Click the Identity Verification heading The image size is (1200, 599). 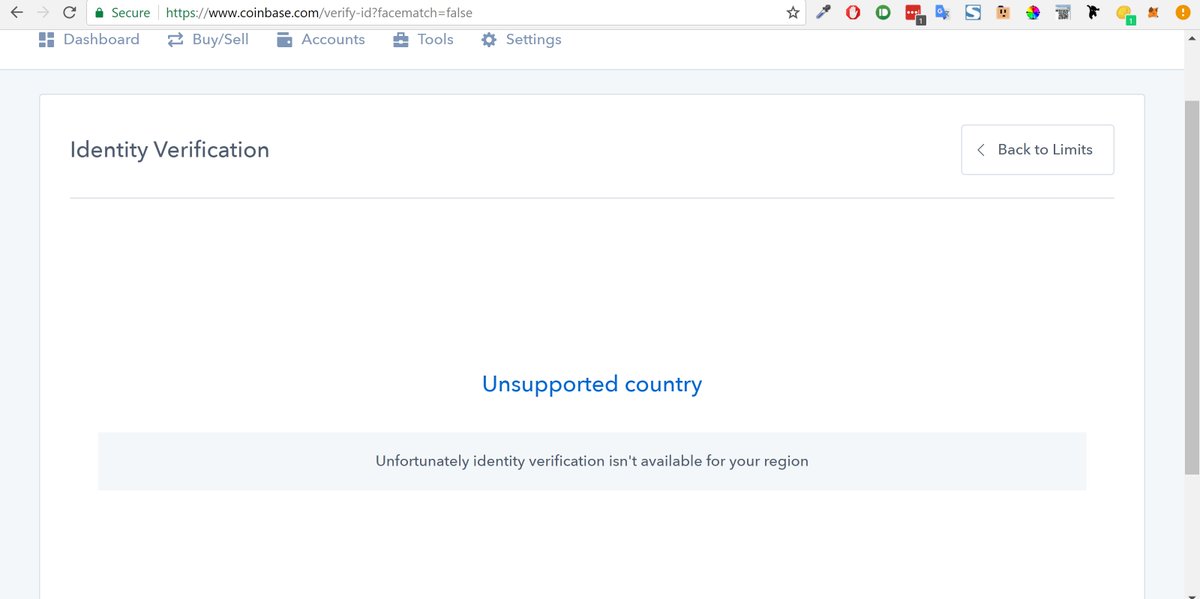pos(170,150)
